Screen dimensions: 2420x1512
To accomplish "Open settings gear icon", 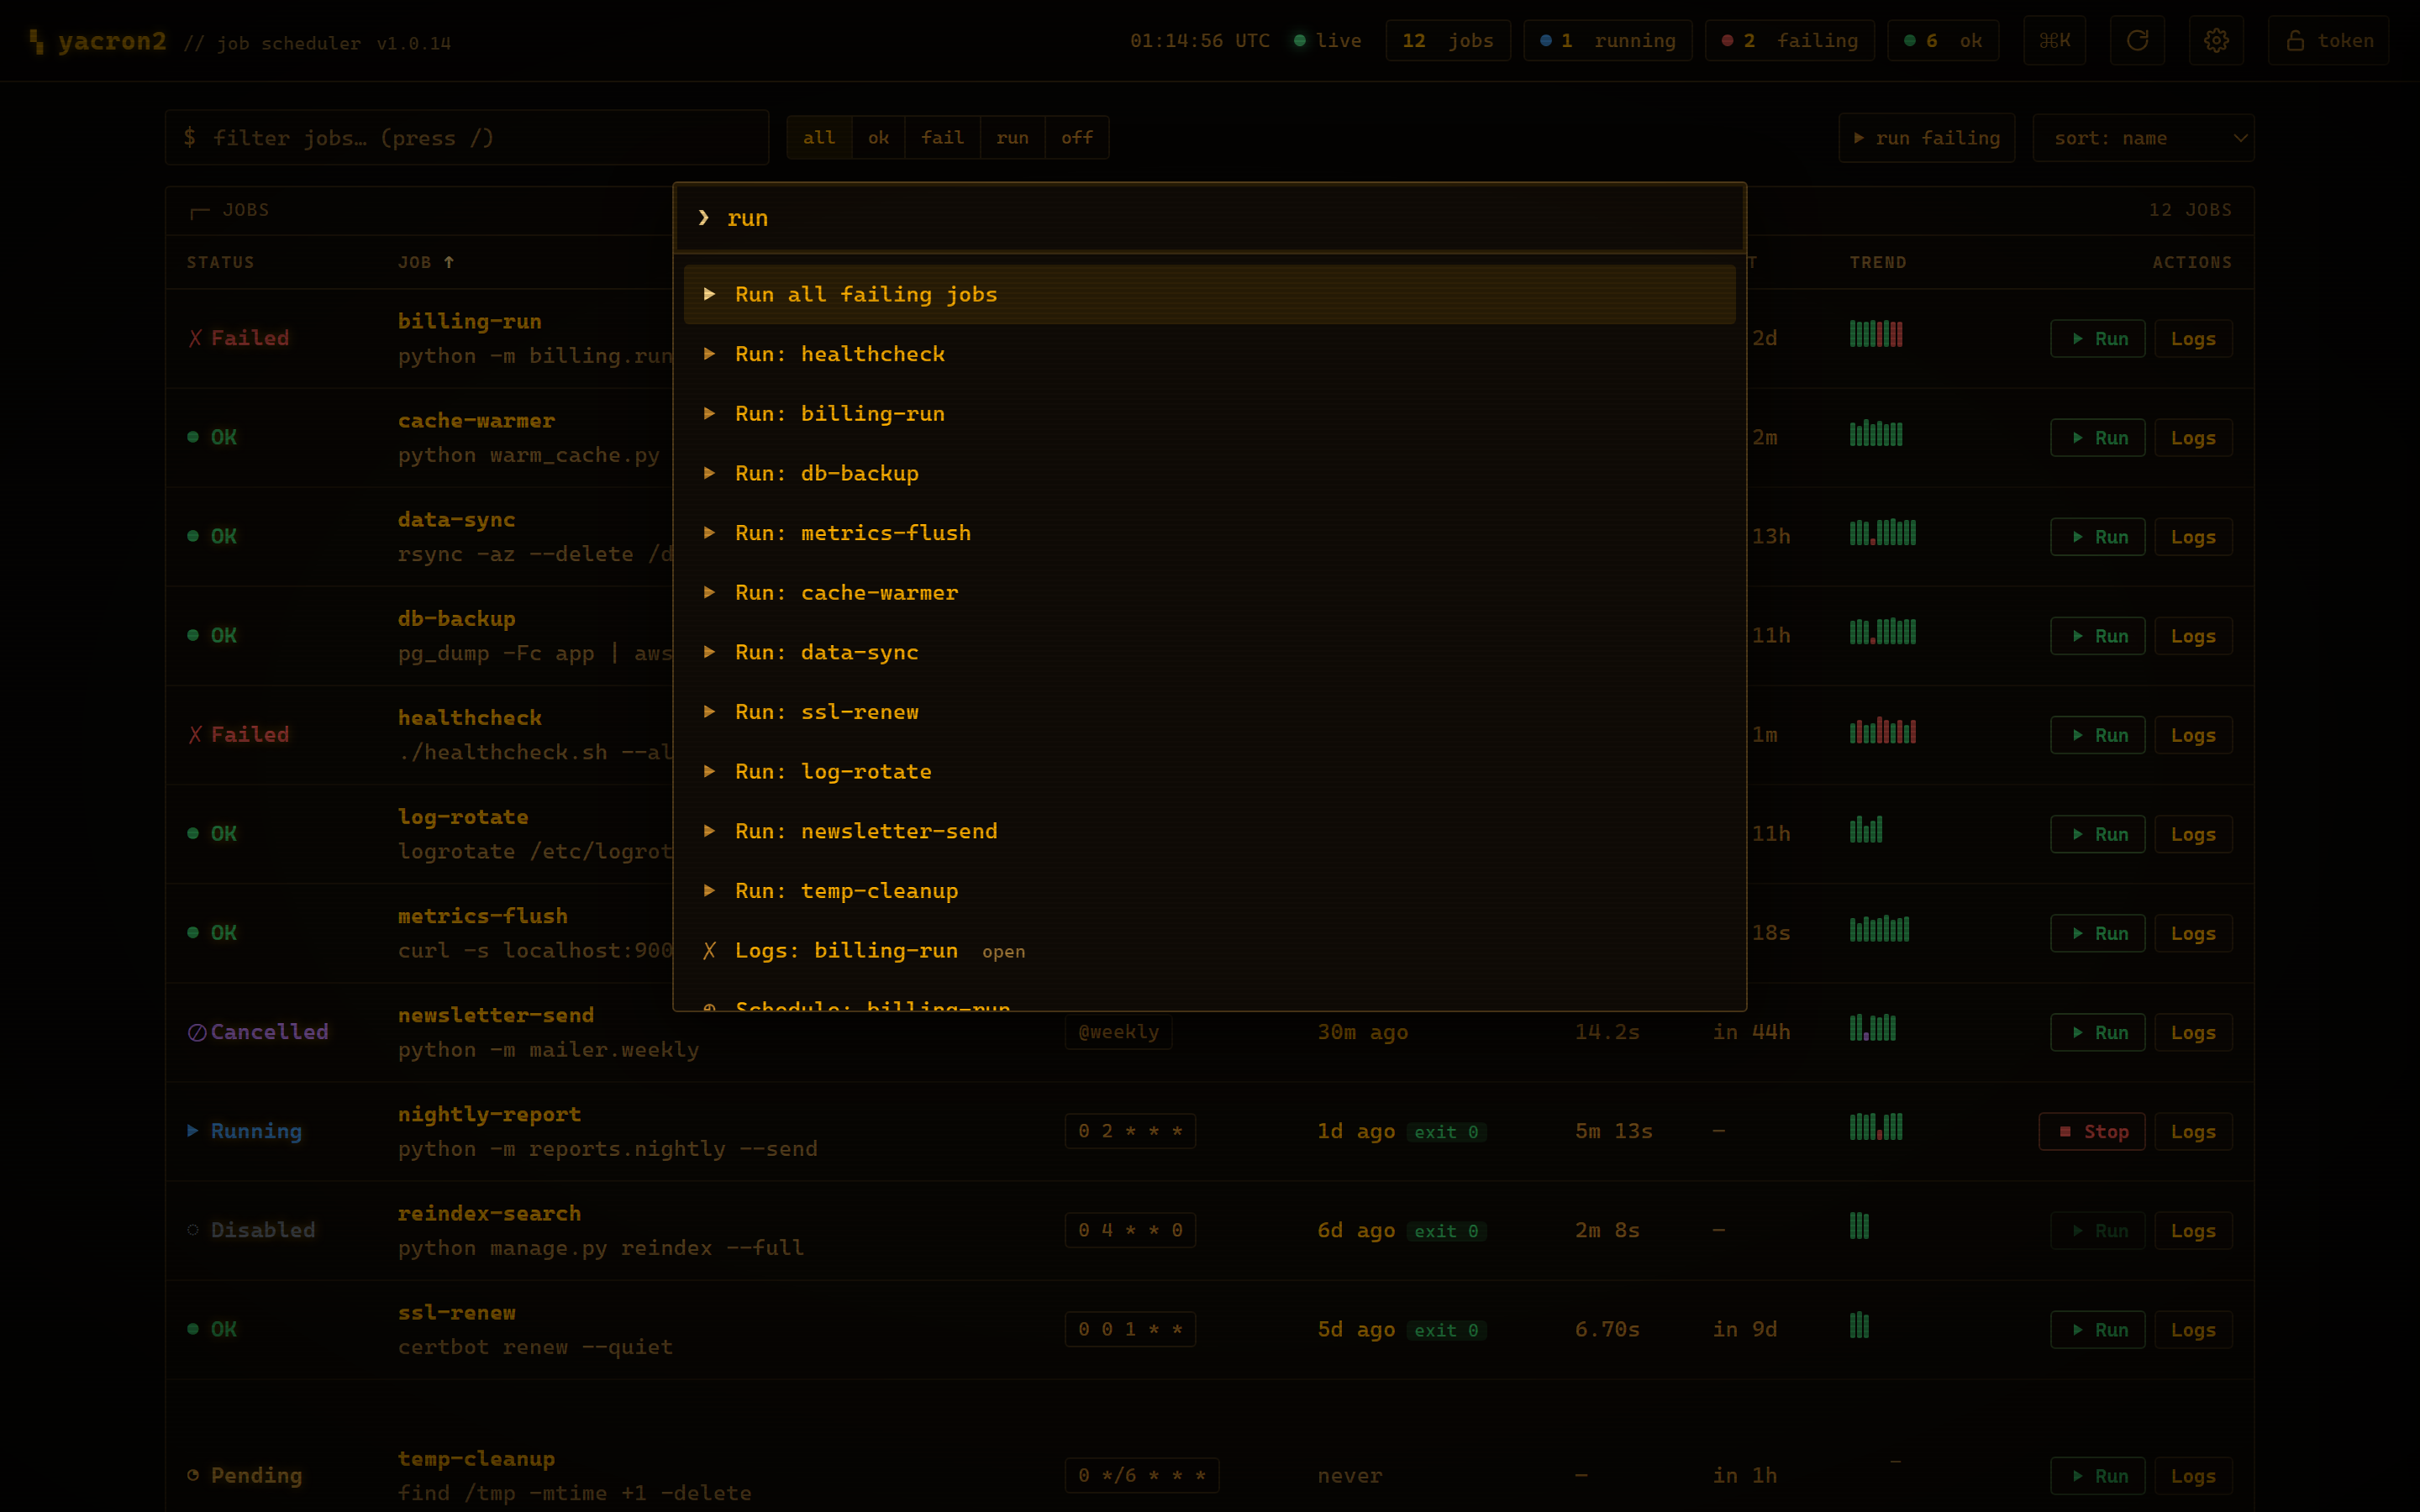I will 2216,41.
